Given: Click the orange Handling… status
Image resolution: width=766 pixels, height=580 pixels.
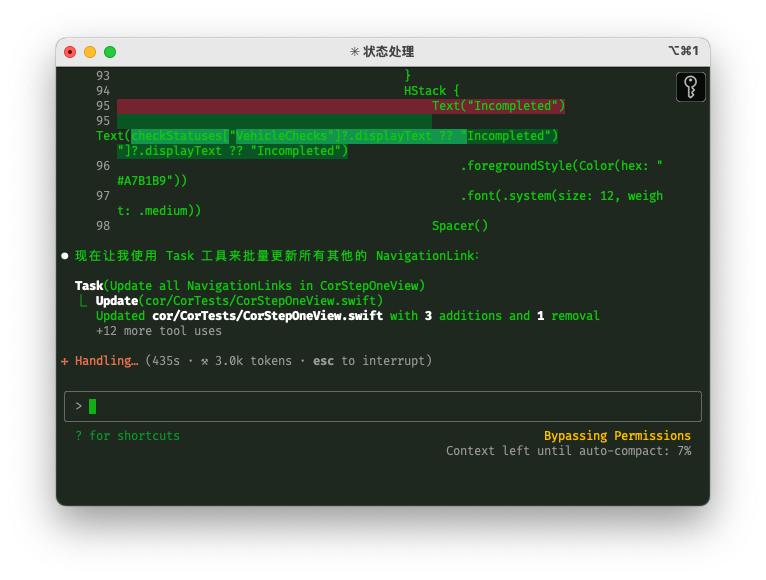Looking at the screenshot, I should 106,361.
